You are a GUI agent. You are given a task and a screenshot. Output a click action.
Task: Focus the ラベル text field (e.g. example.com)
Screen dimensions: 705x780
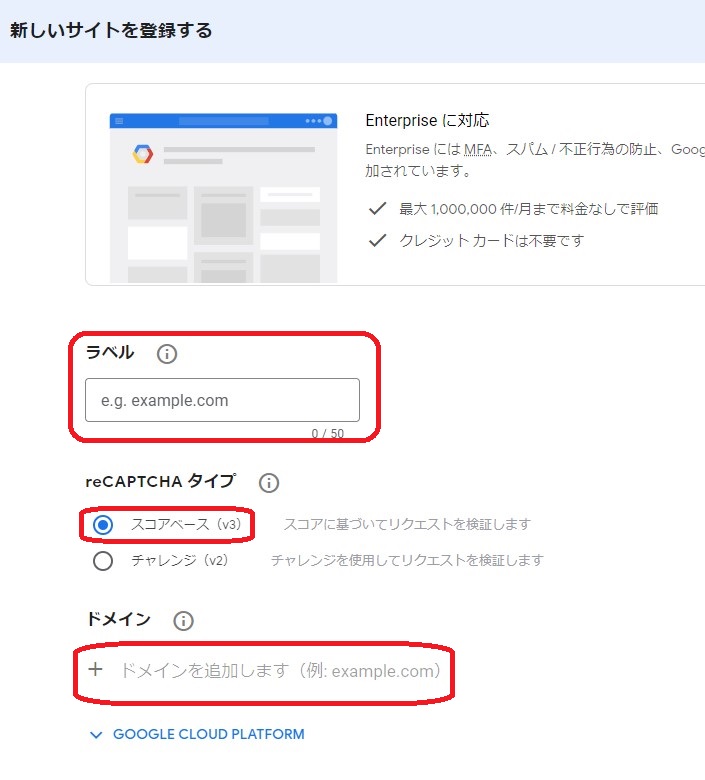222,400
